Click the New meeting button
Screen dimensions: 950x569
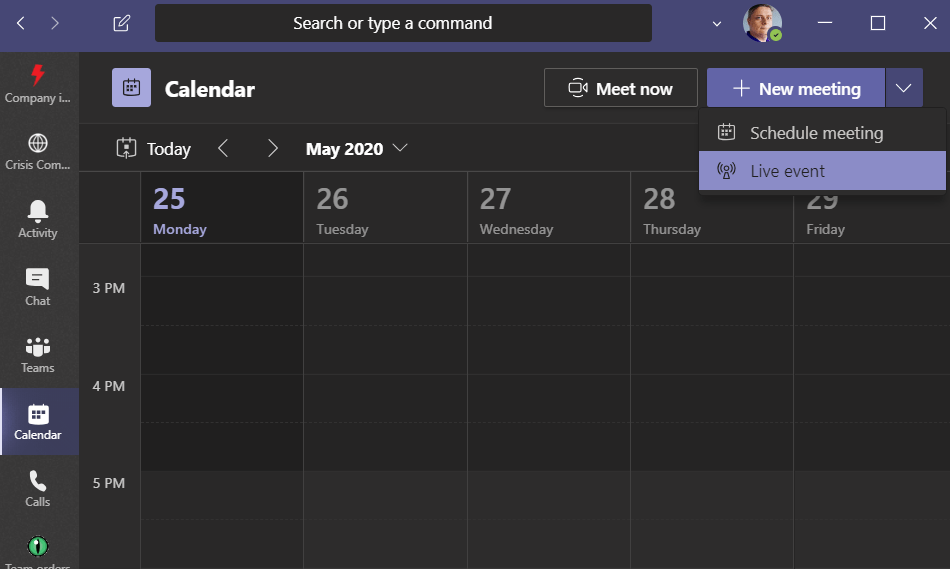pyautogui.click(x=796, y=88)
